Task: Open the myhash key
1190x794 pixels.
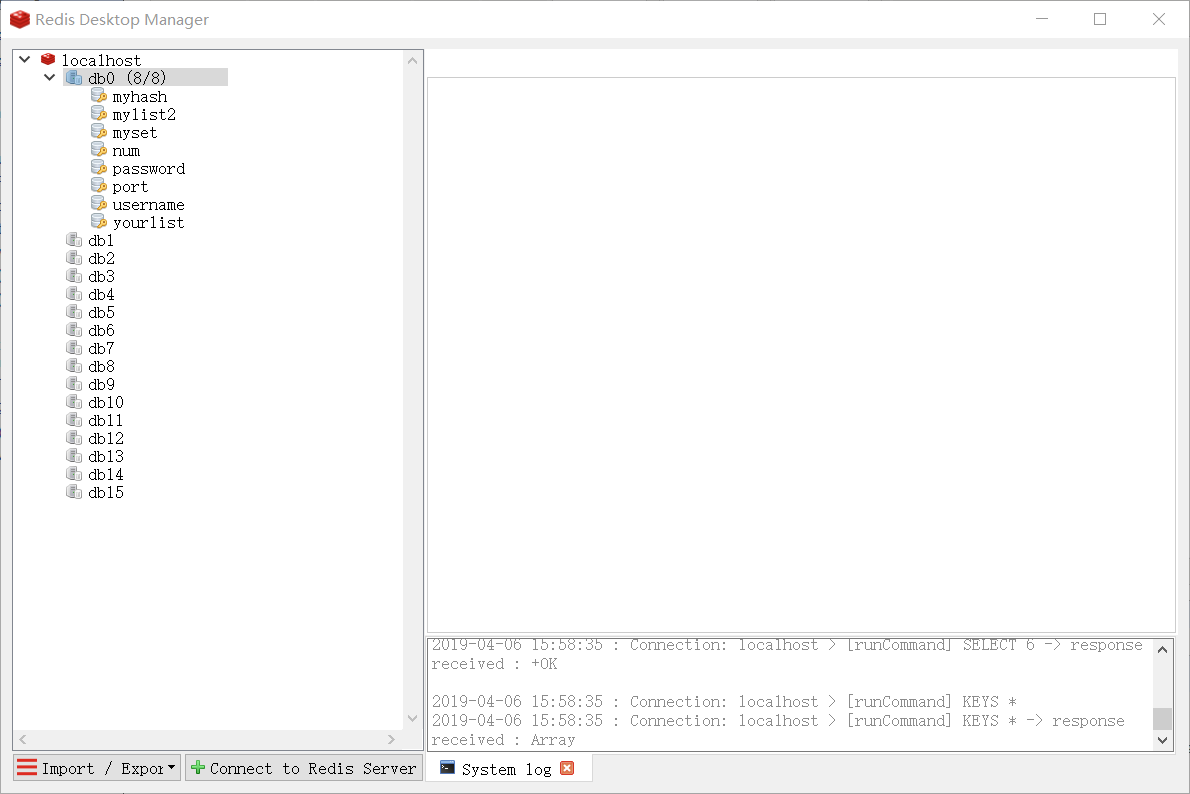Action: (x=140, y=96)
